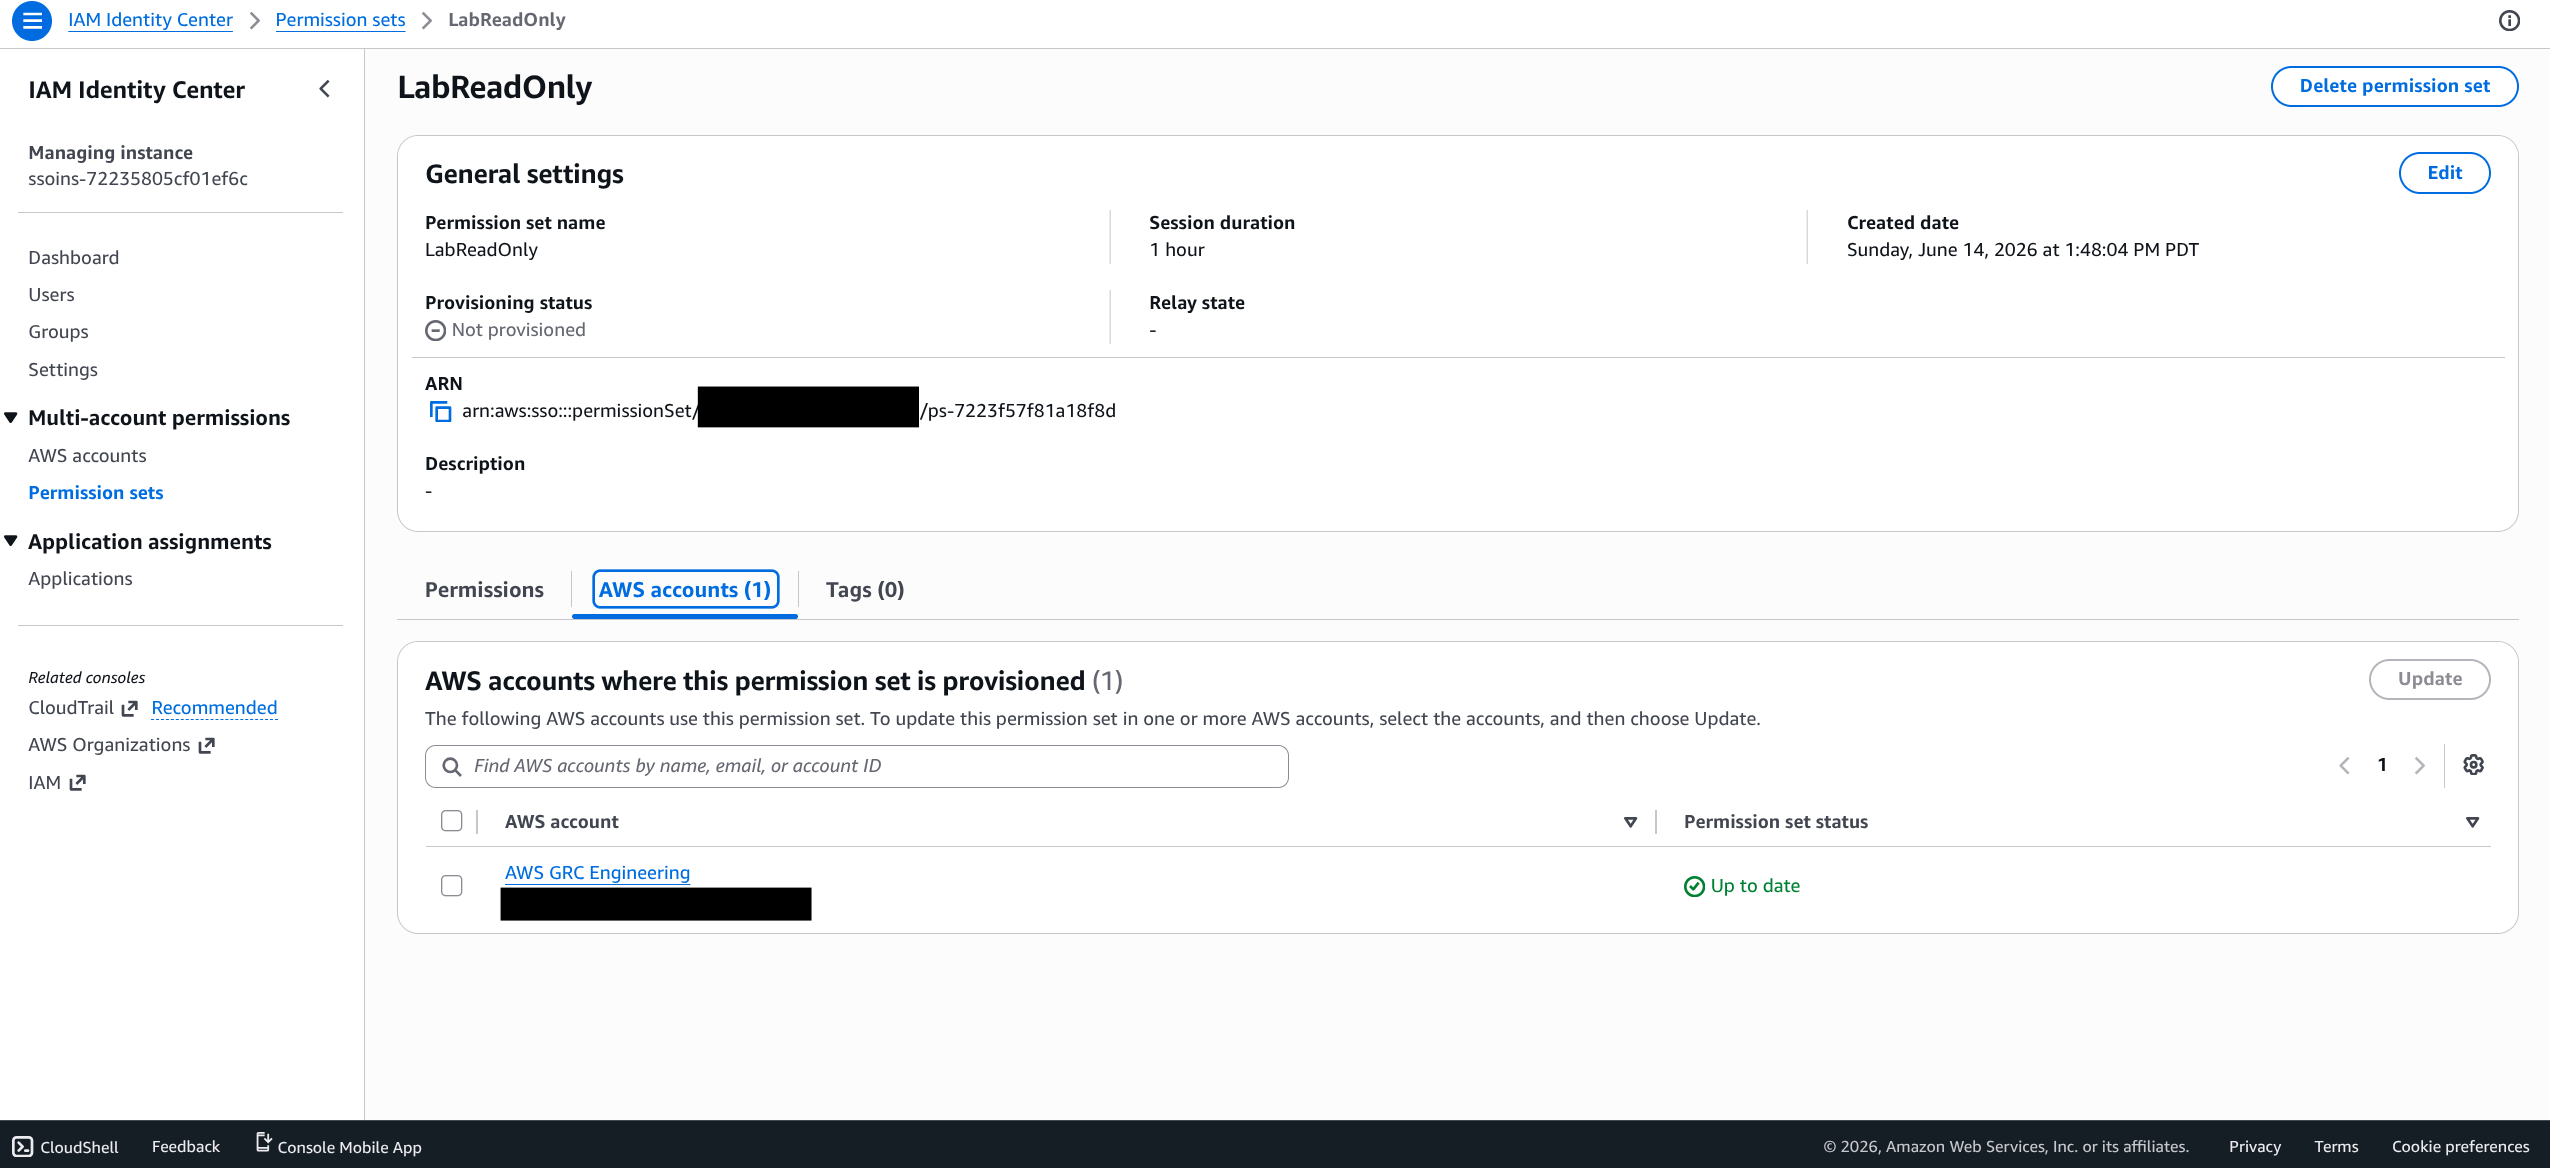Open CloudShell from the footer
The width and height of the screenshot is (2550, 1168).
(x=66, y=1147)
